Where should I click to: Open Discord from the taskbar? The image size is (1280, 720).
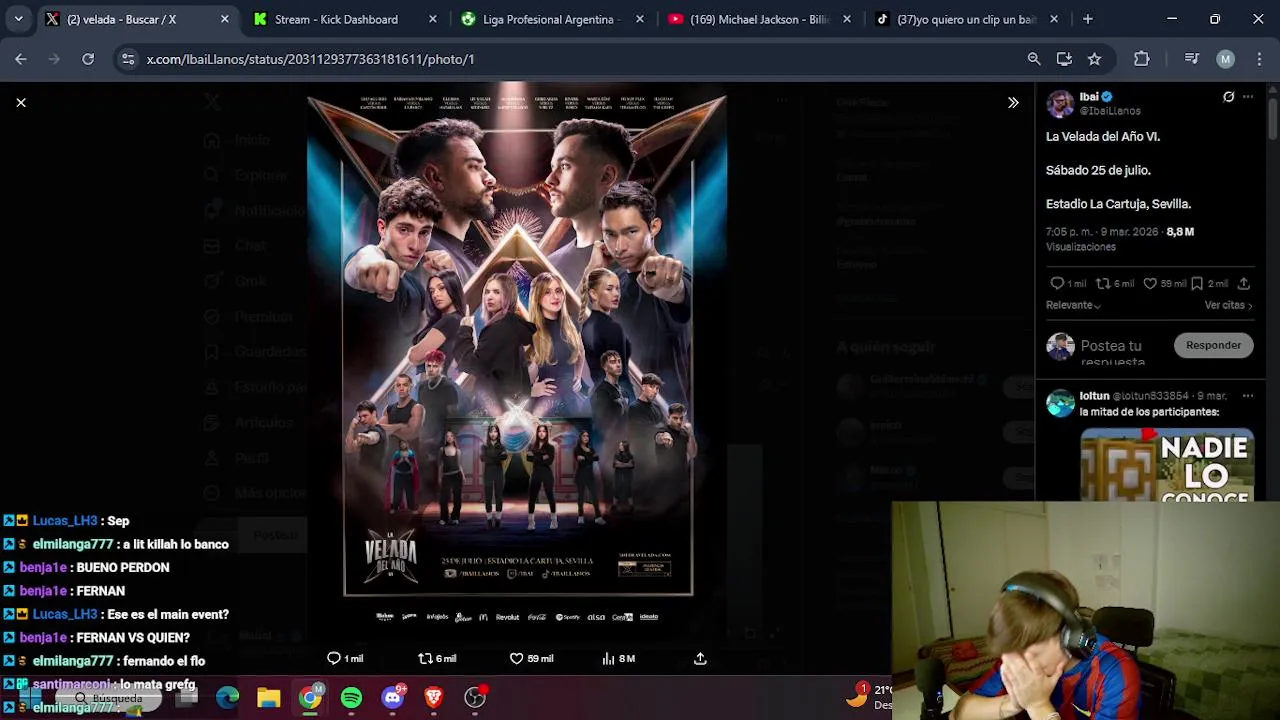392,697
